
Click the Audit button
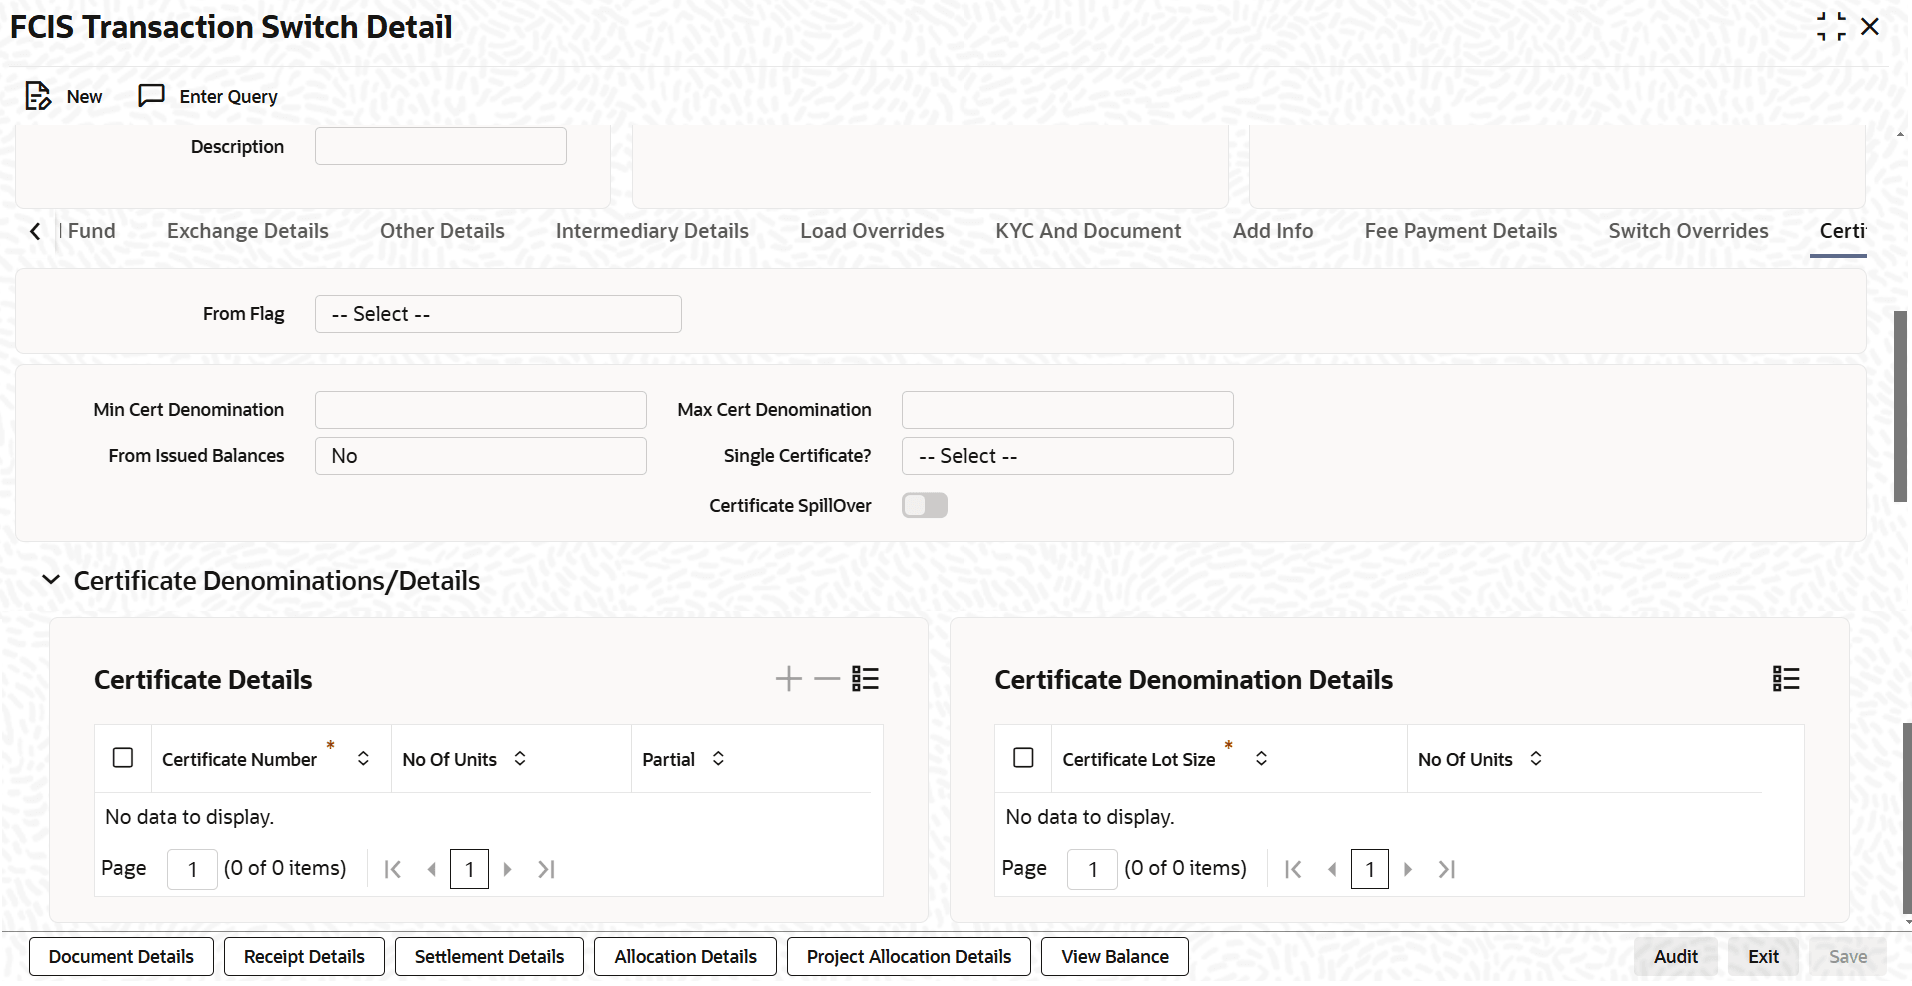[x=1676, y=957]
